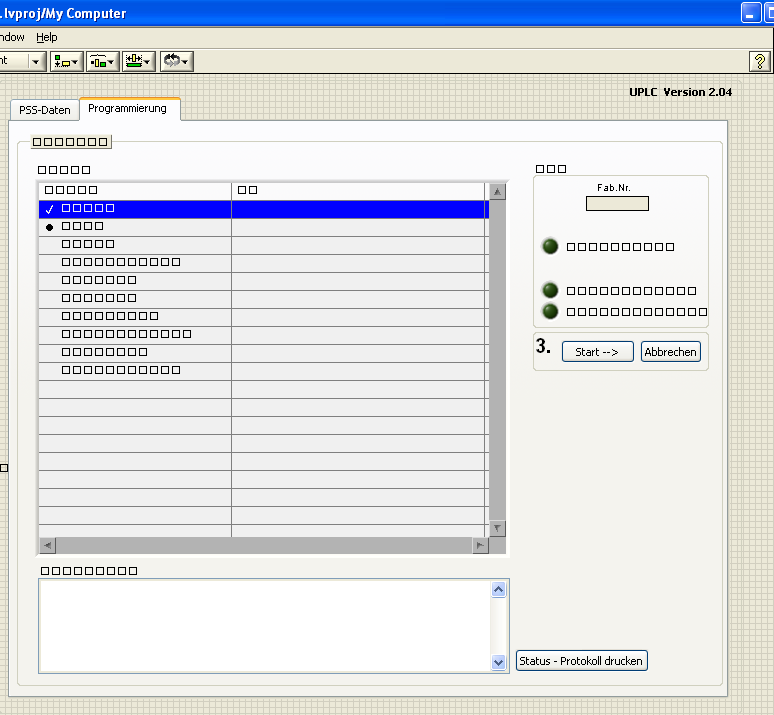This screenshot has height=715, width=774.
Task: Open the Align Objects toolbar menu
Action: [x=67, y=62]
